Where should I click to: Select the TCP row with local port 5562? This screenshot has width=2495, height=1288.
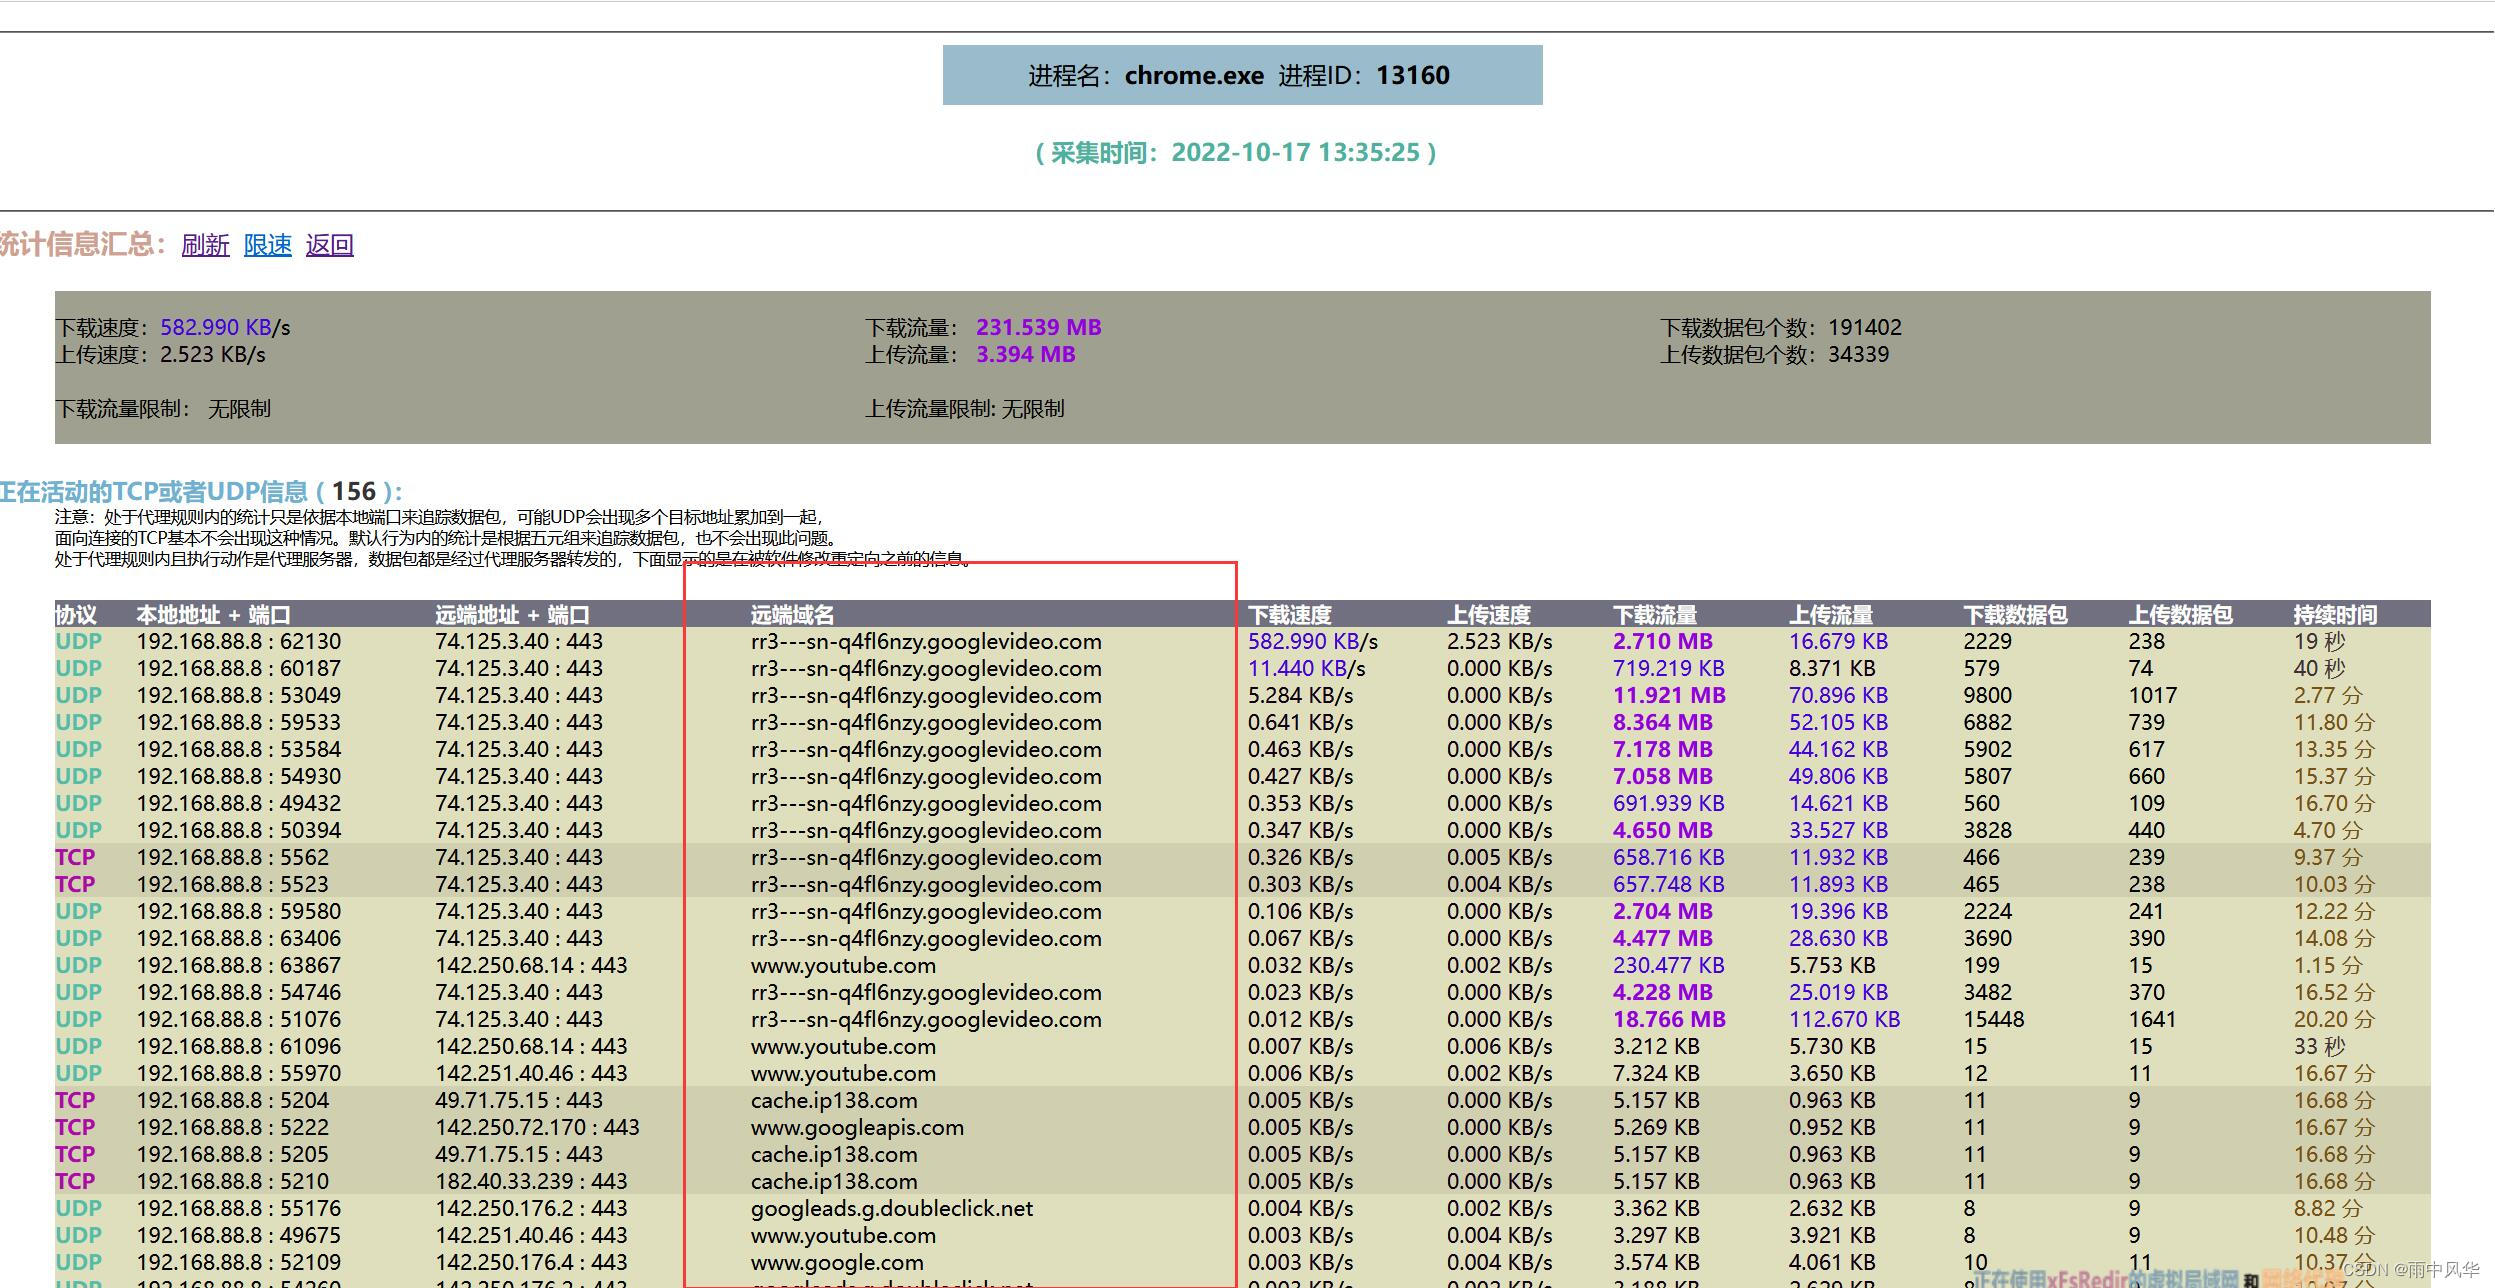pos(232,857)
